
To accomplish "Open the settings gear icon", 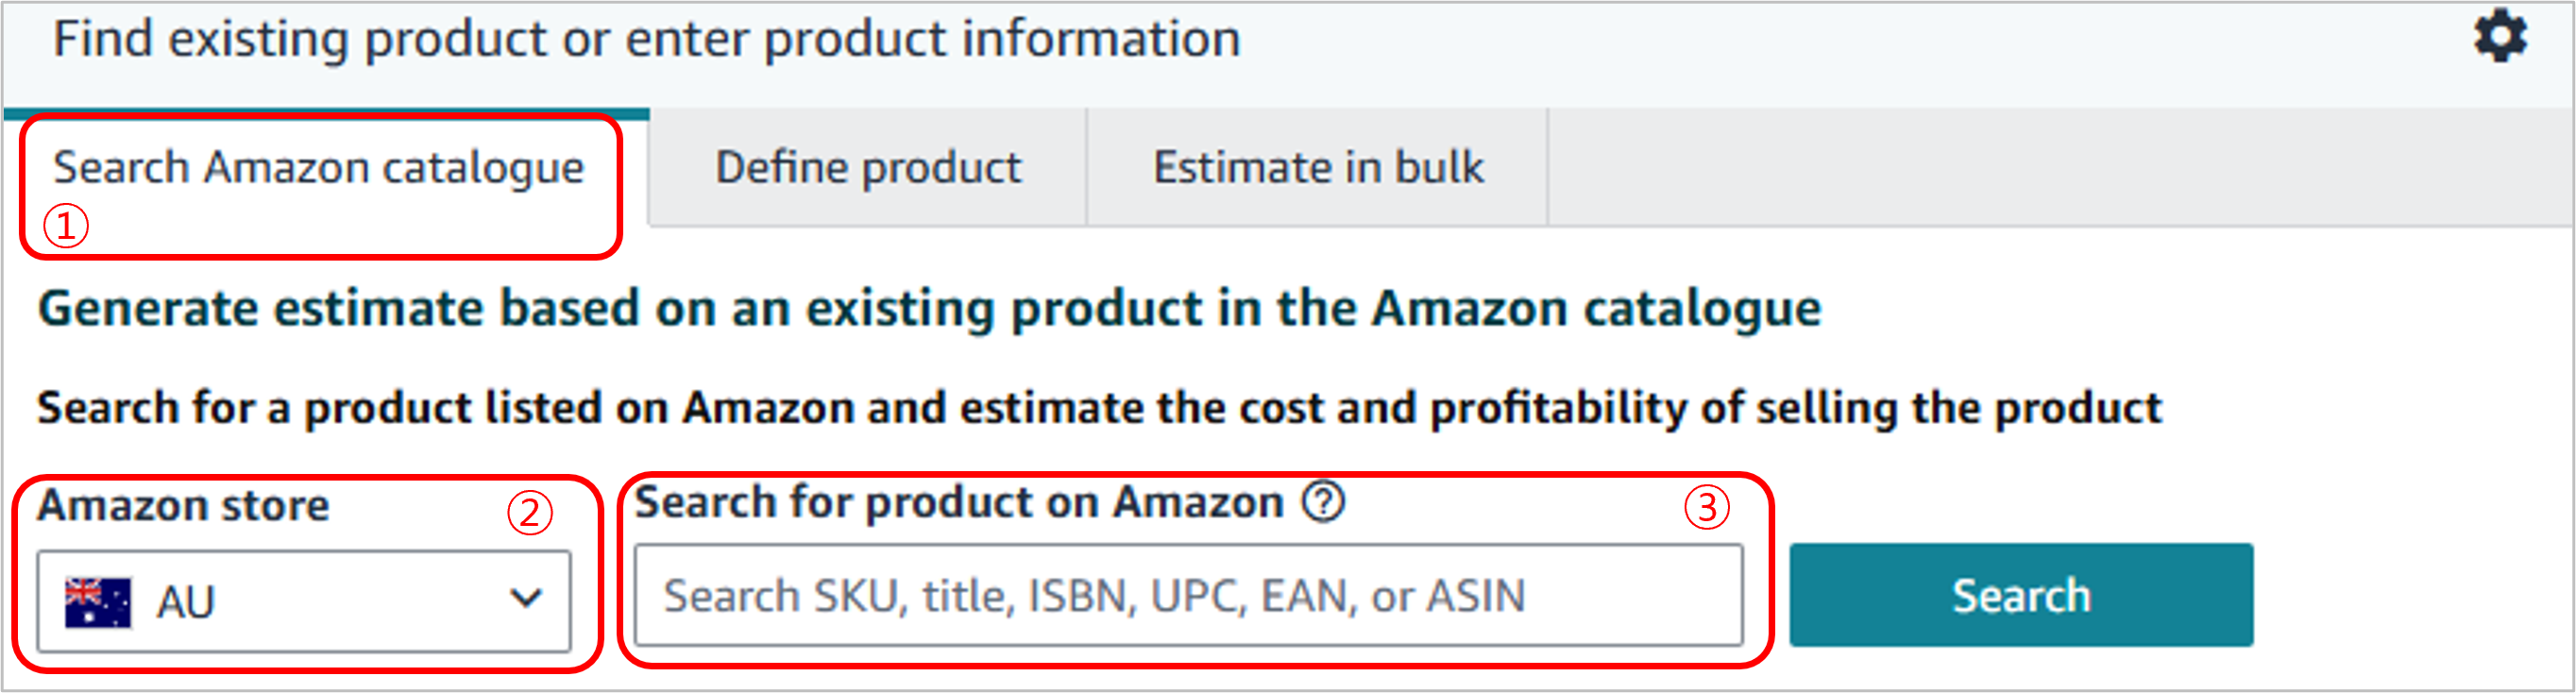I will [x=2500, y=37].
